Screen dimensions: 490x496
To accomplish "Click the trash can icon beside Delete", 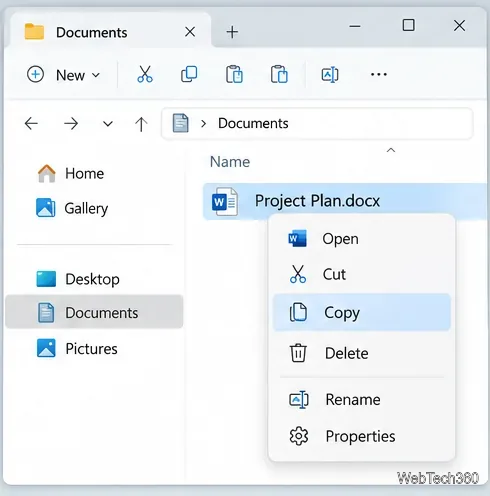I will [298, 353].
